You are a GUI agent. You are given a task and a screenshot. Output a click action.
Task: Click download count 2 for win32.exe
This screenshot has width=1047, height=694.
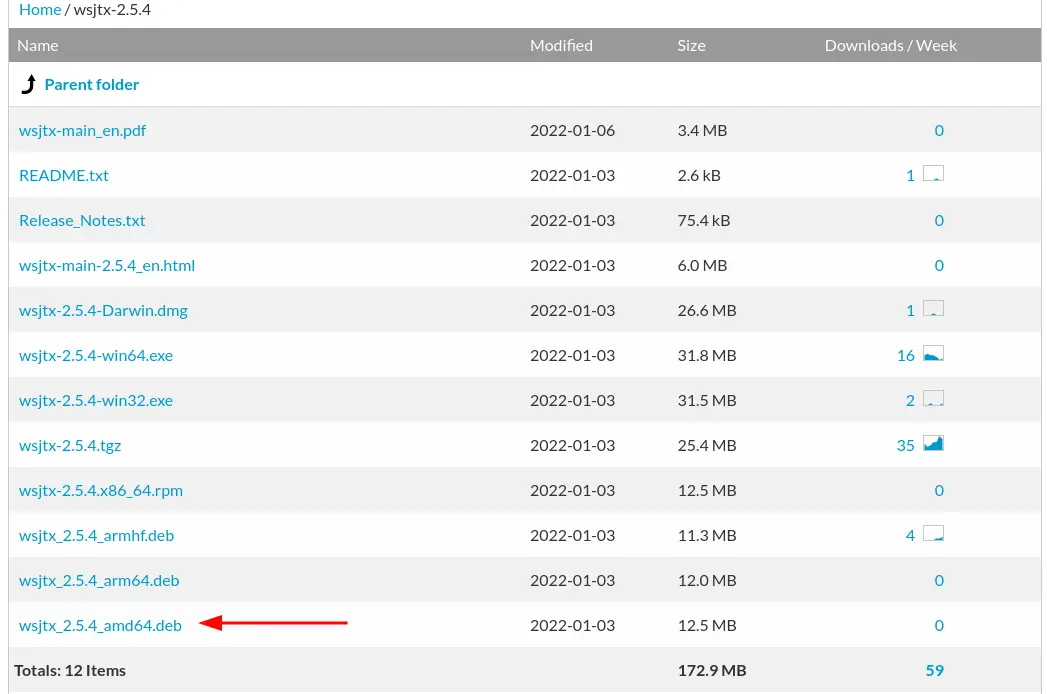[910, 401]
